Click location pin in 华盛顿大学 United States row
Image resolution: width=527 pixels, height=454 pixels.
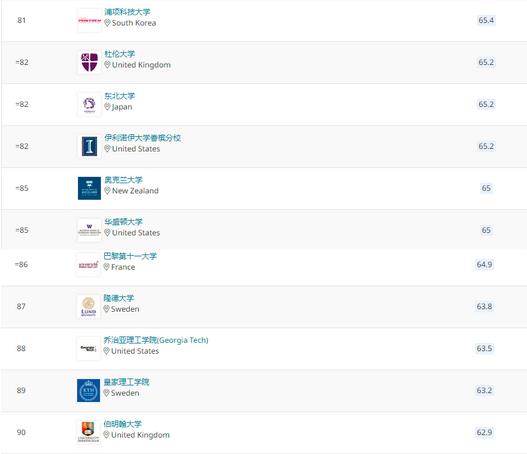tap(107, 233)
